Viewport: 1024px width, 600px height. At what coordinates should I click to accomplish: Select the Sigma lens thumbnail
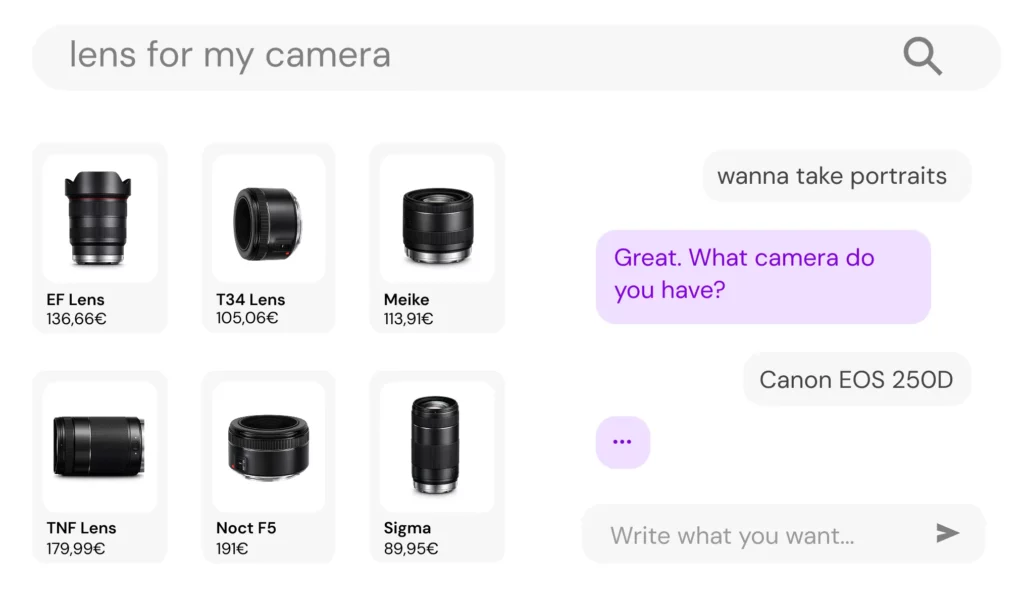437,445
